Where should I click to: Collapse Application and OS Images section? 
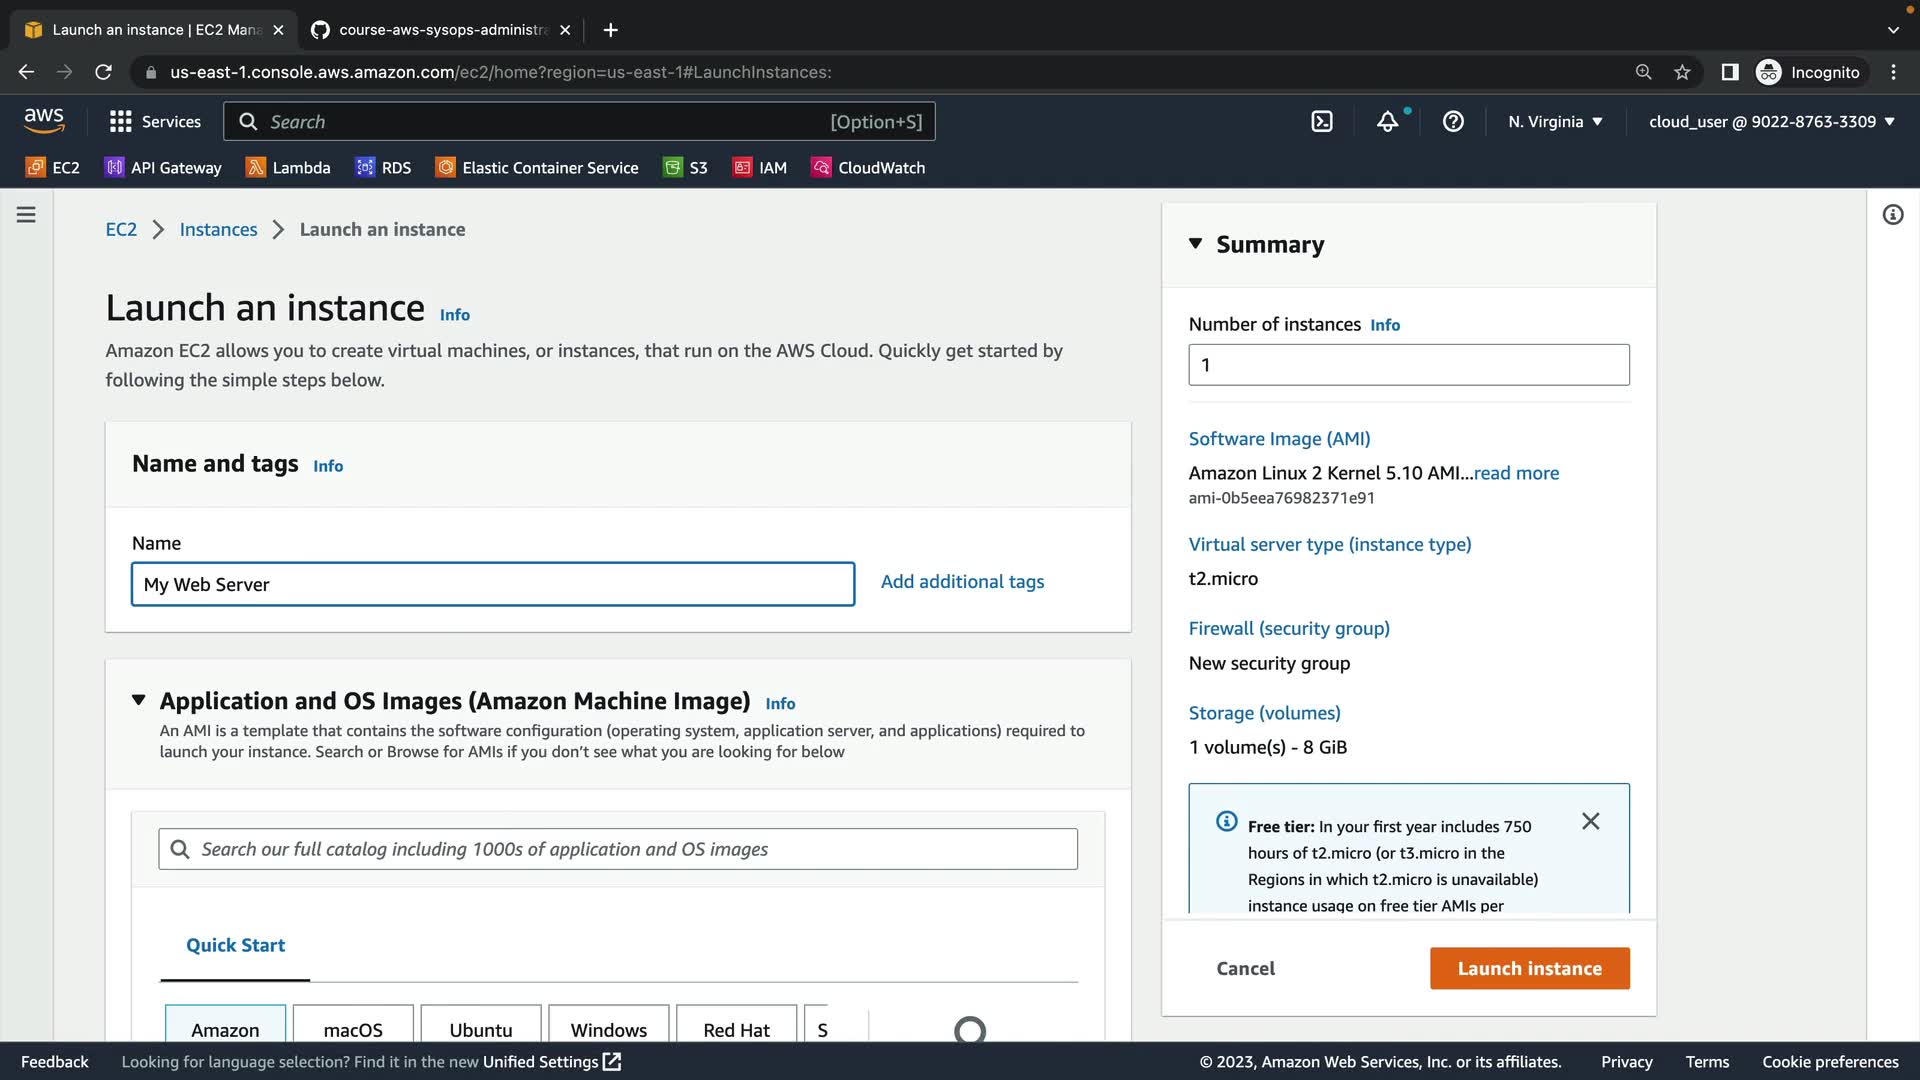click(139, 700)
